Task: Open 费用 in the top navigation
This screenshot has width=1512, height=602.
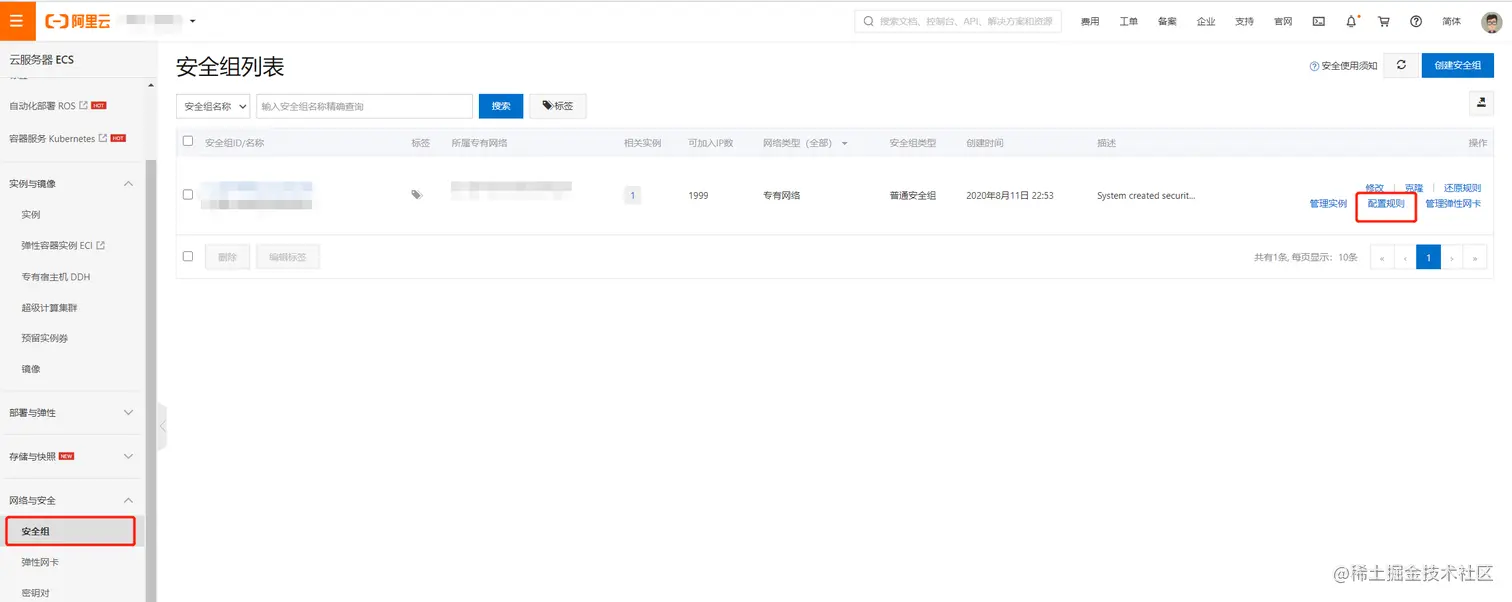Action: tap(1090, 22)
